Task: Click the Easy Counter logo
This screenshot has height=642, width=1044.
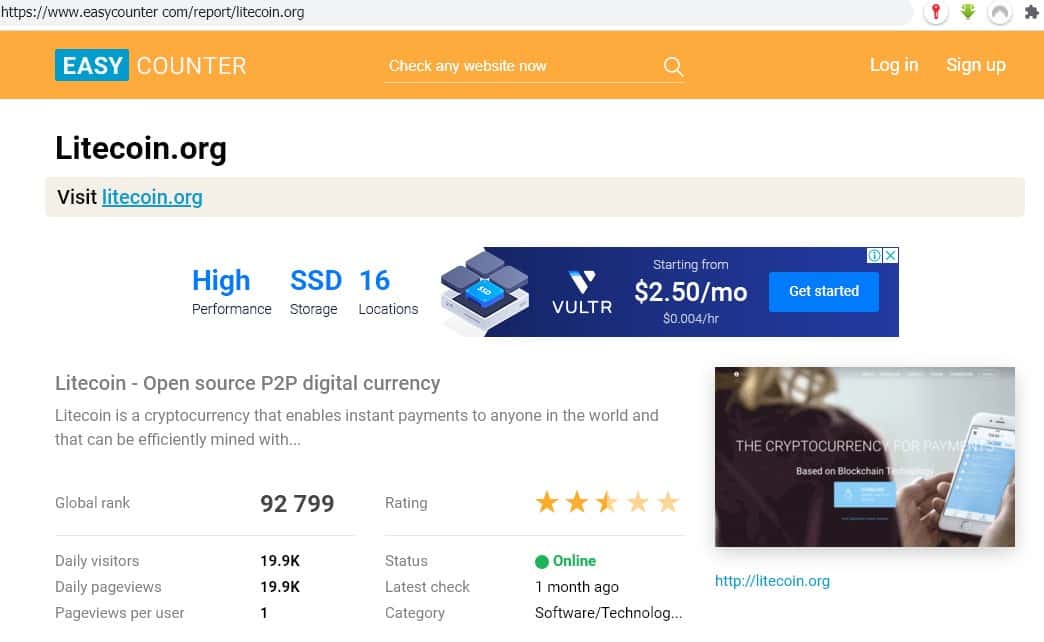Action: pyautogui.click(x=150, y=66)
